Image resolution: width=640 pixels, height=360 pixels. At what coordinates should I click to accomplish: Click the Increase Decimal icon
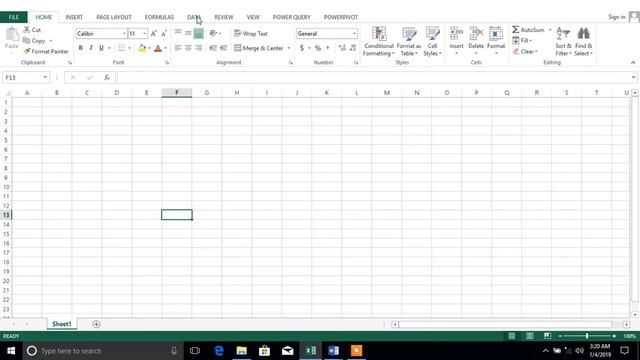point(342,48)
